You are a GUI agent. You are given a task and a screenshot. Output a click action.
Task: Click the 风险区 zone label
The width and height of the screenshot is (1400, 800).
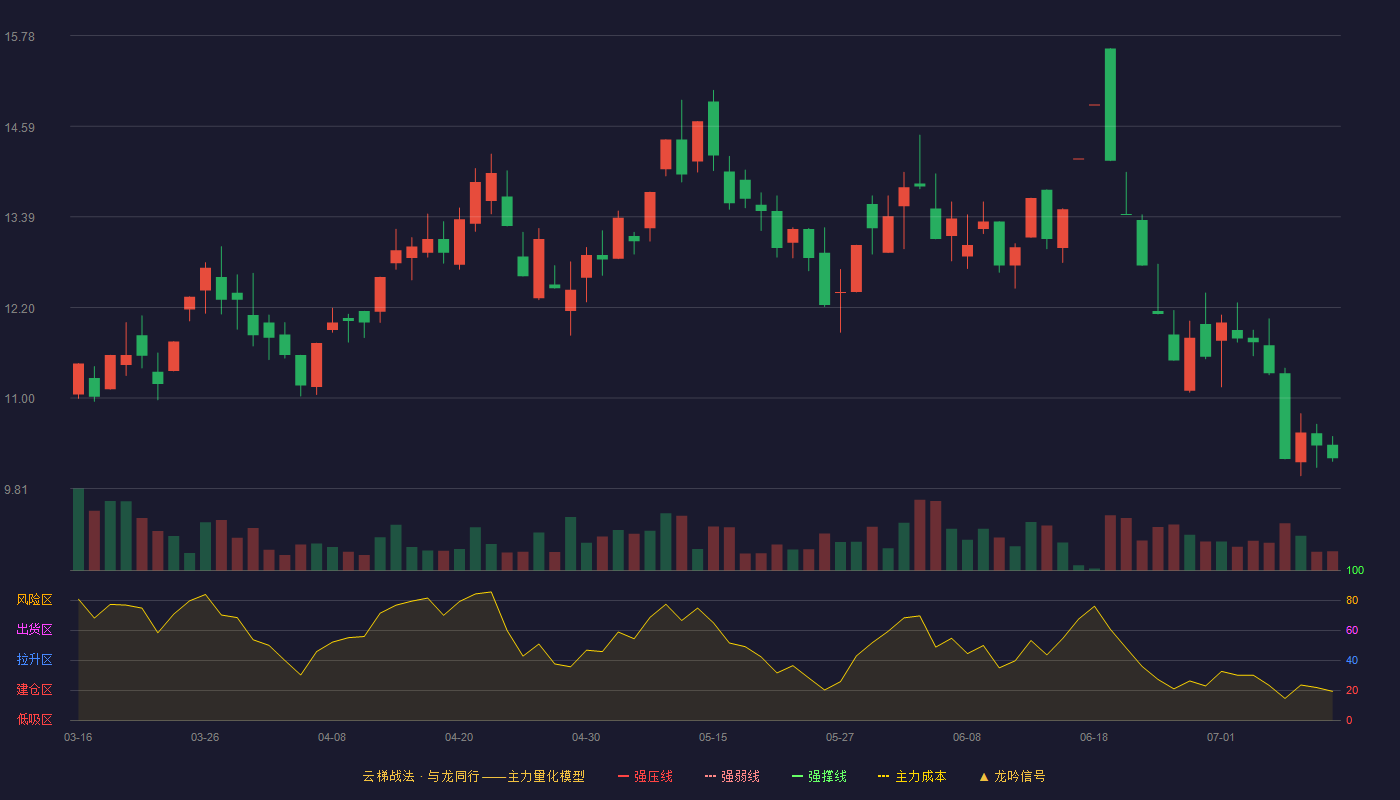tap(34, 600)
